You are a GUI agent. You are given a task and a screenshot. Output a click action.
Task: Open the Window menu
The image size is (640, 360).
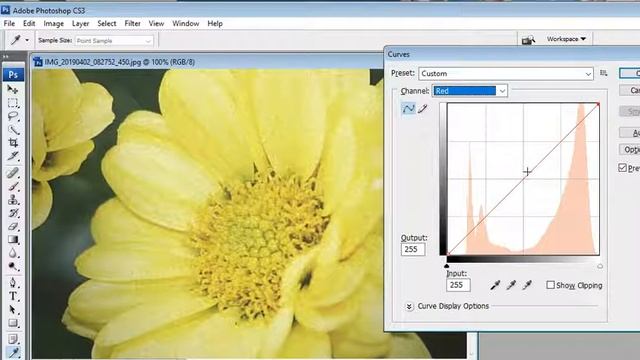[186, 24]
